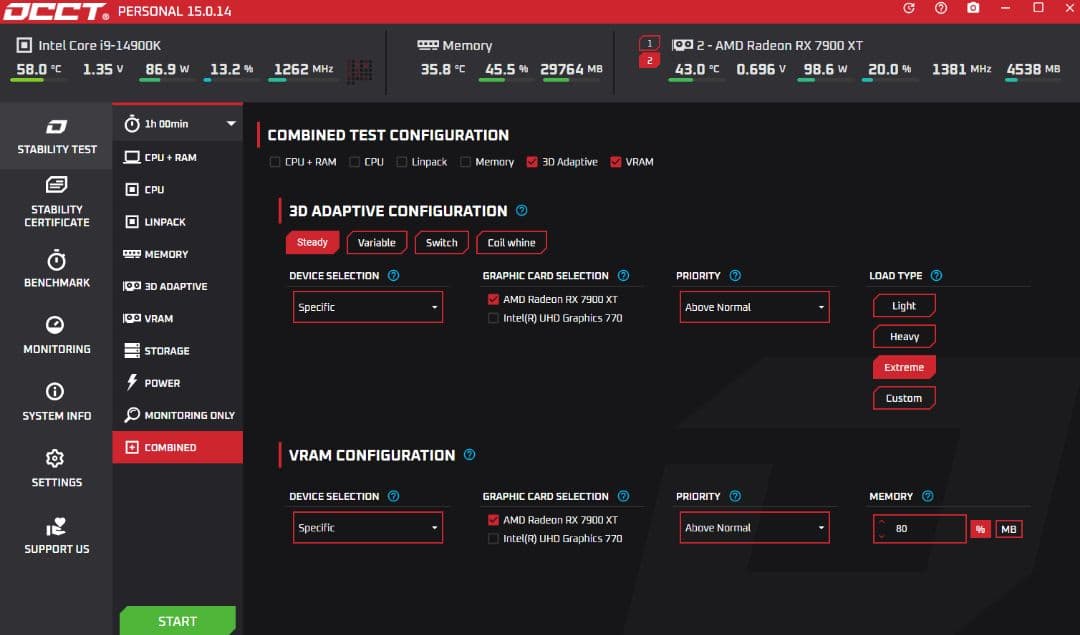Choose Switch mode
1080x635 pixels.
(442, 242)
